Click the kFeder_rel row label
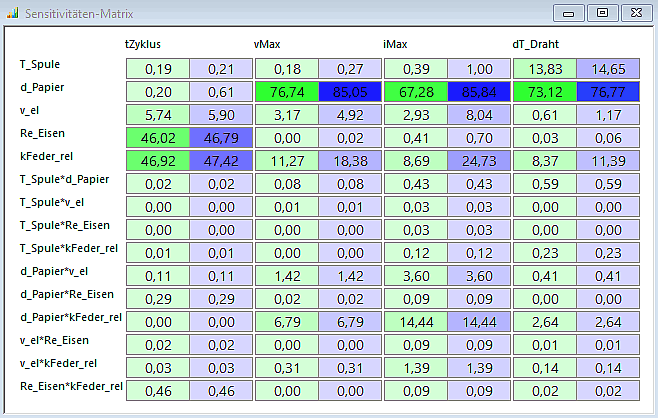 tap(46, 156)
